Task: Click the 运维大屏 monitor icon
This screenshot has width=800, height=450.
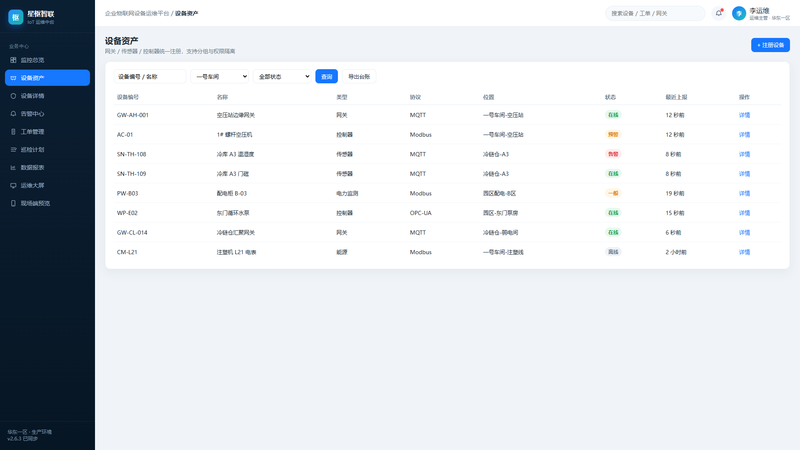Action: [x=13, y=185]
